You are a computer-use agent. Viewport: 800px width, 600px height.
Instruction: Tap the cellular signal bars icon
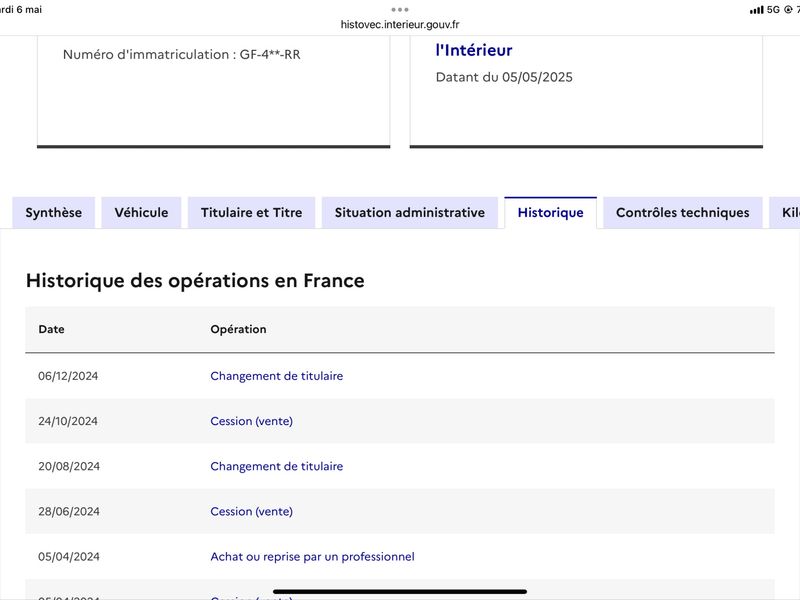[757, 10]
